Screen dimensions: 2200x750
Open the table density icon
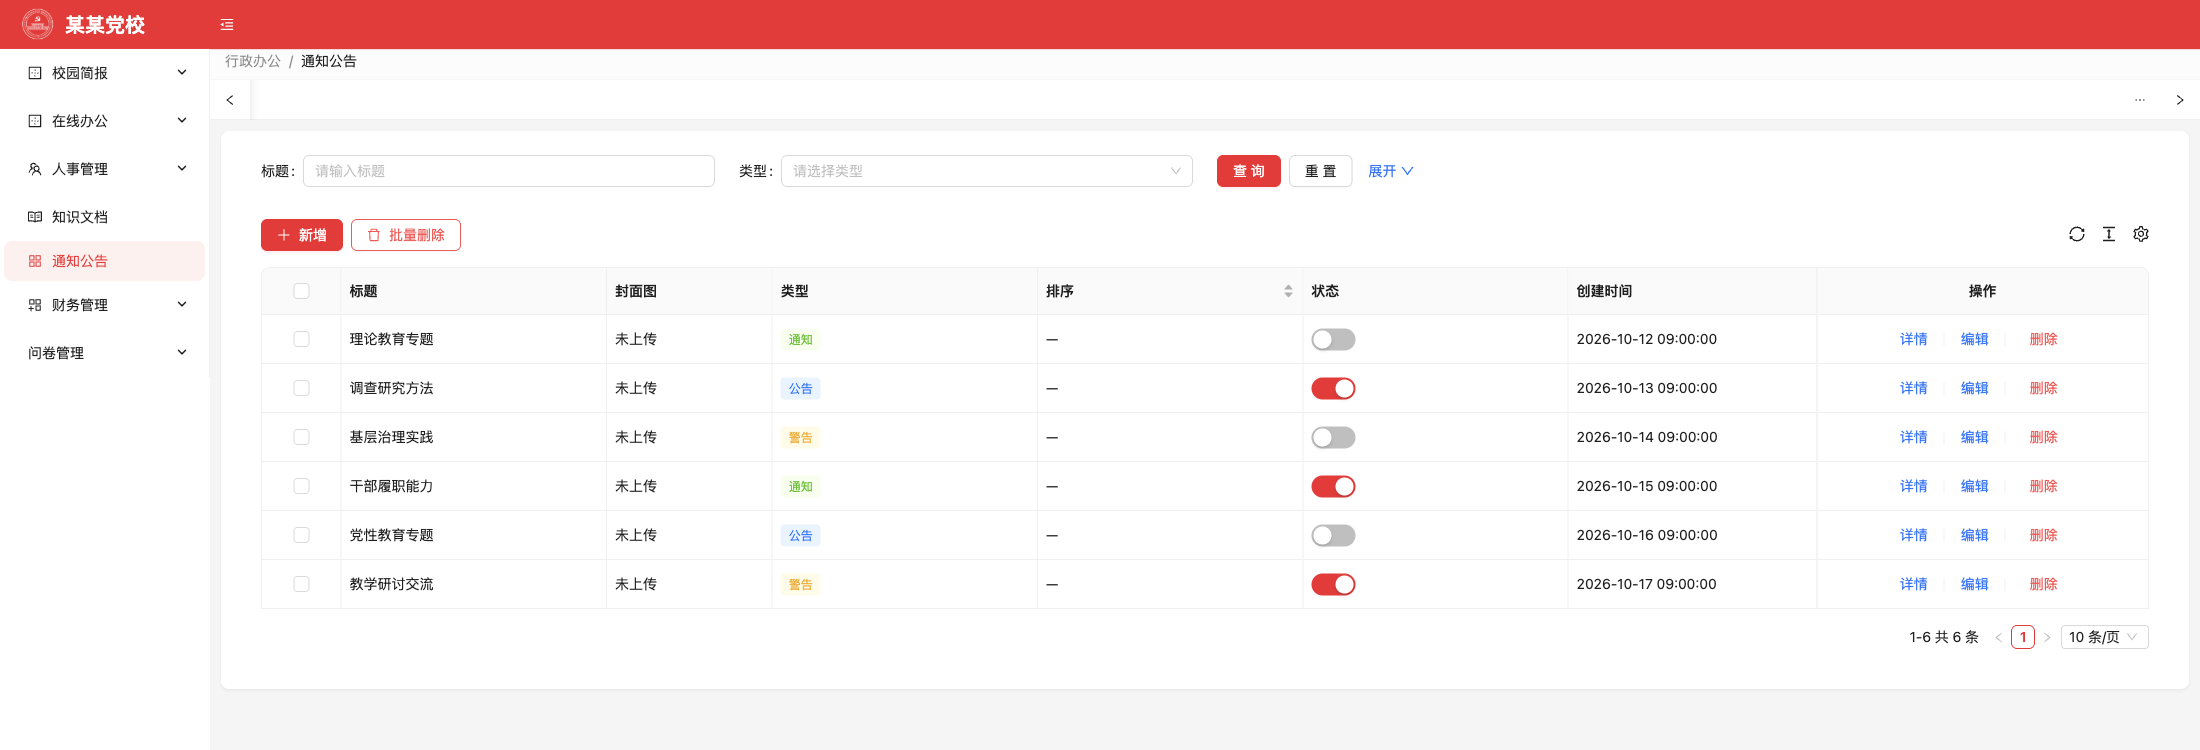[x=2109, y=234]
